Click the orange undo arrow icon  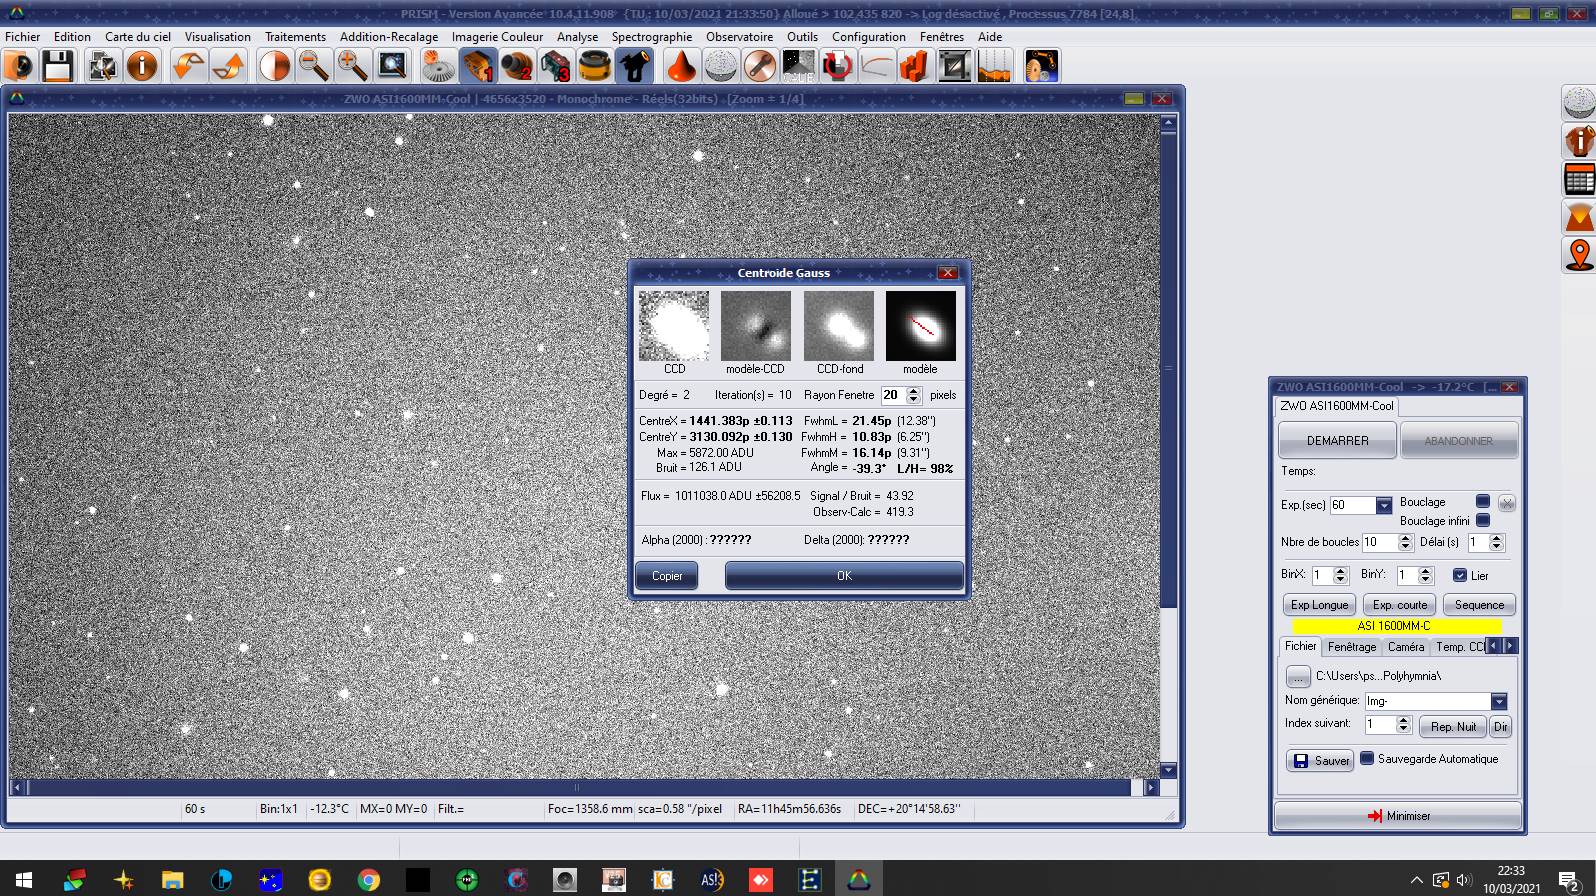(187, 66)
